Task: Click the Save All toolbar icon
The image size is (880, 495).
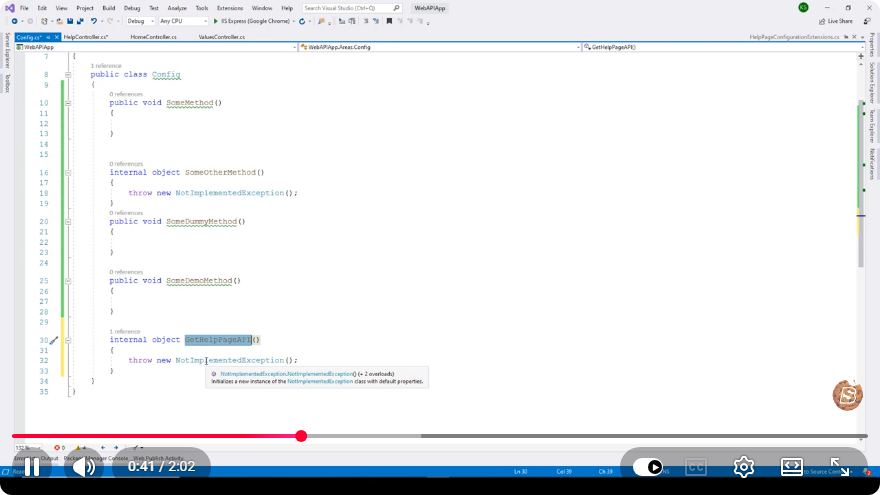Action: click(80, 21)
